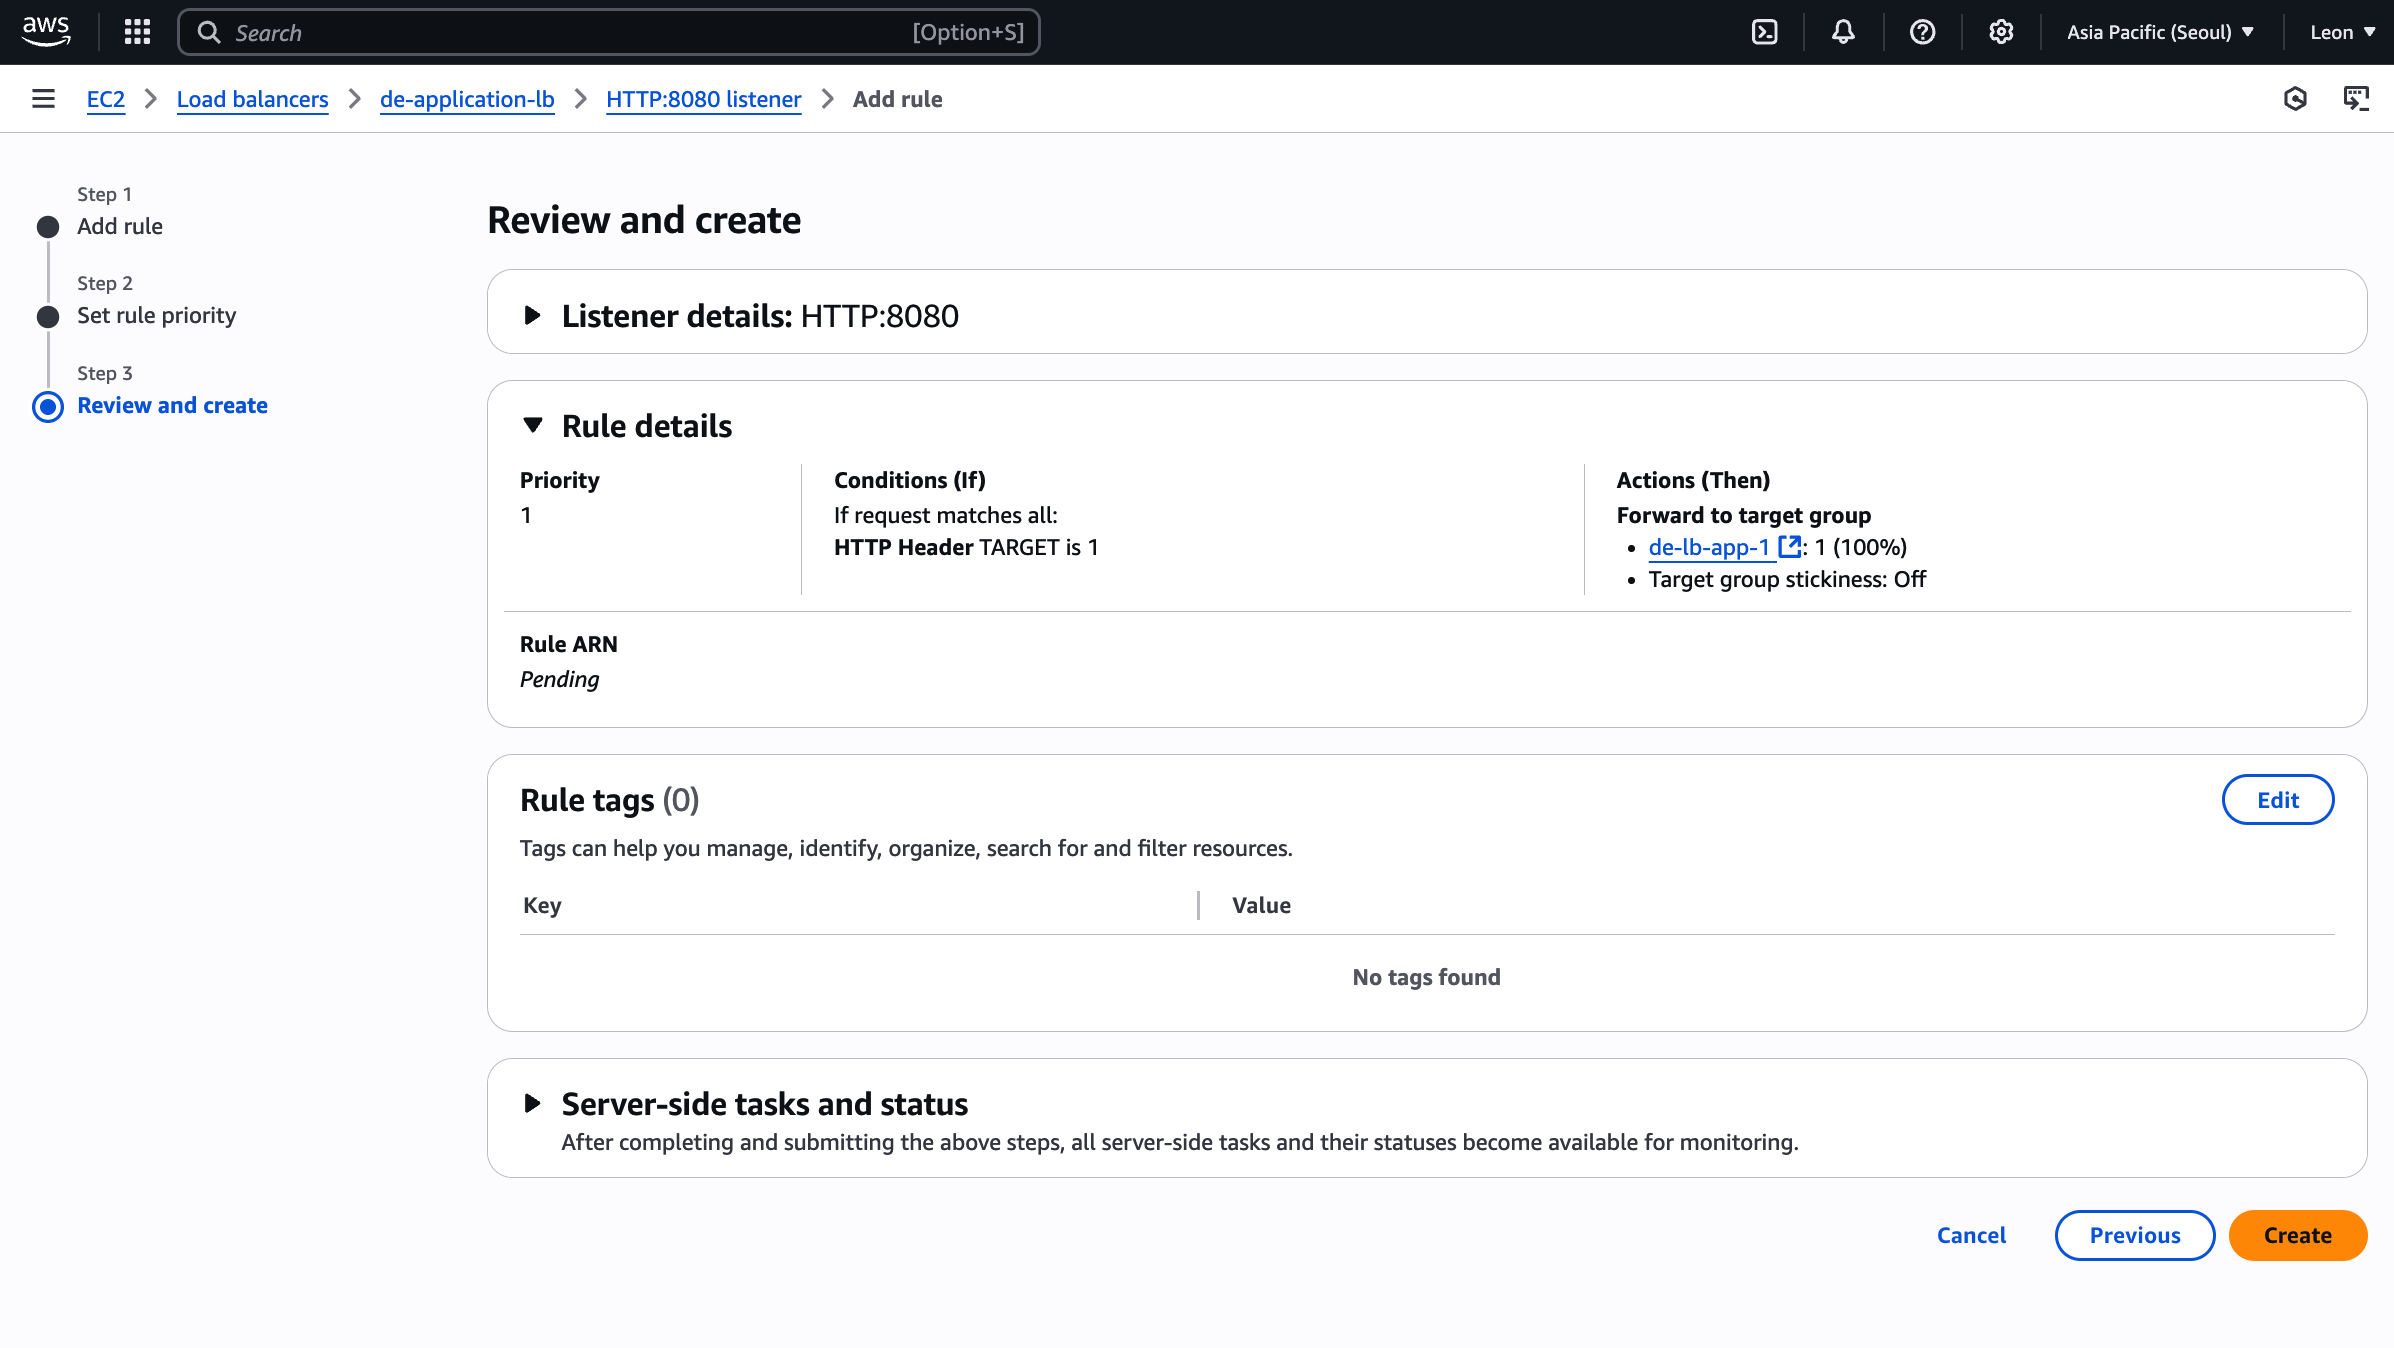Collapse the Rule details section

(x=533, y=426)
